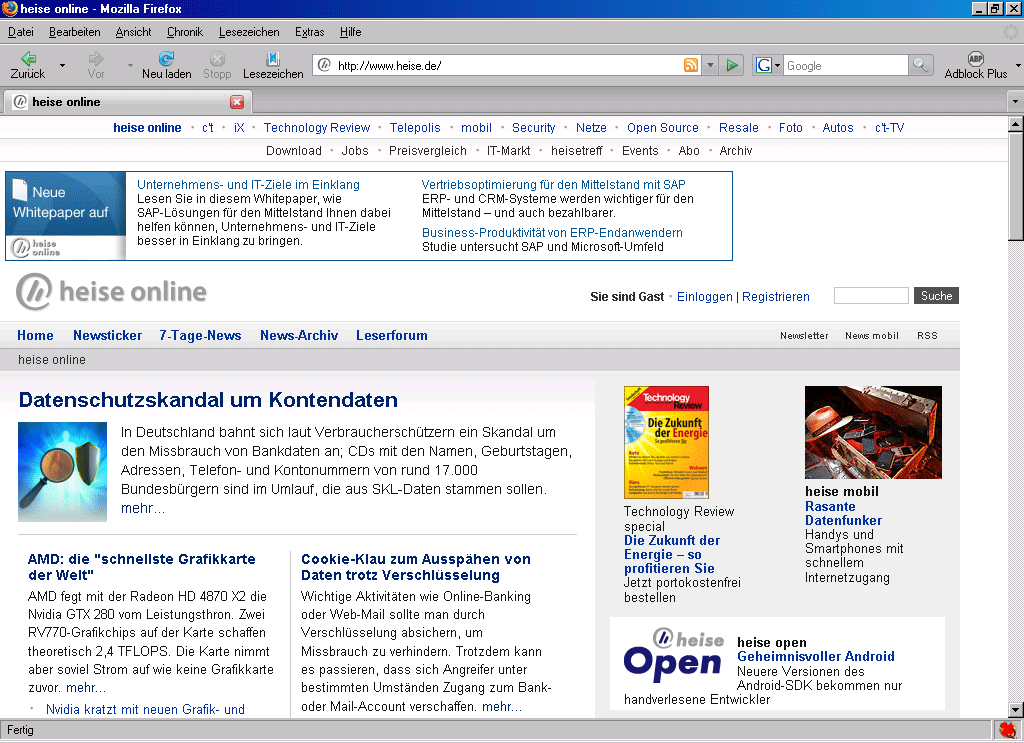Click the heise Open logo
The image size is (1024, 743).
[674, 656]
